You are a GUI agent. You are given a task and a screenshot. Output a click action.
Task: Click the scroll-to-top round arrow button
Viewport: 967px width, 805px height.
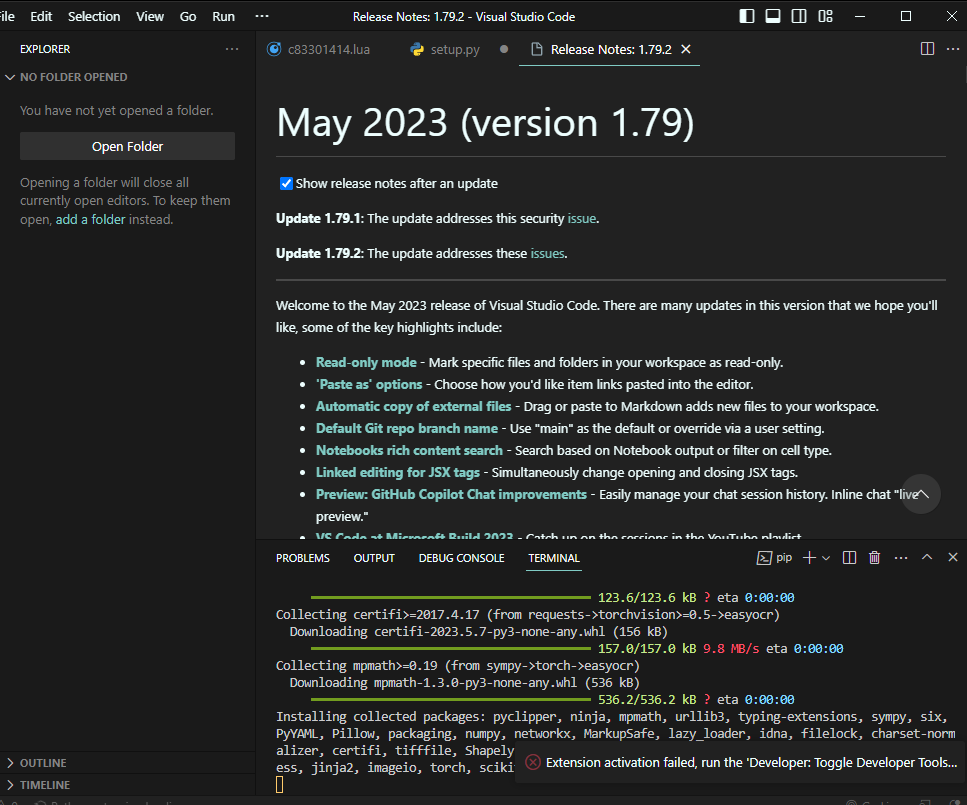(921, 494)
